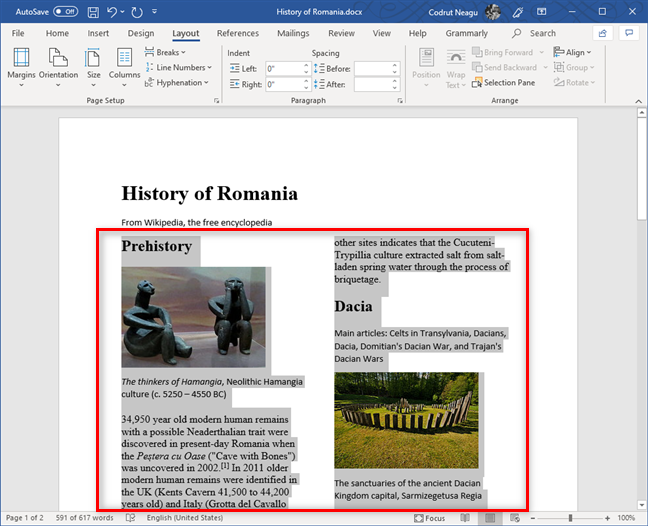Click the Redo icon
648x526 pixels.
(137, 12)
